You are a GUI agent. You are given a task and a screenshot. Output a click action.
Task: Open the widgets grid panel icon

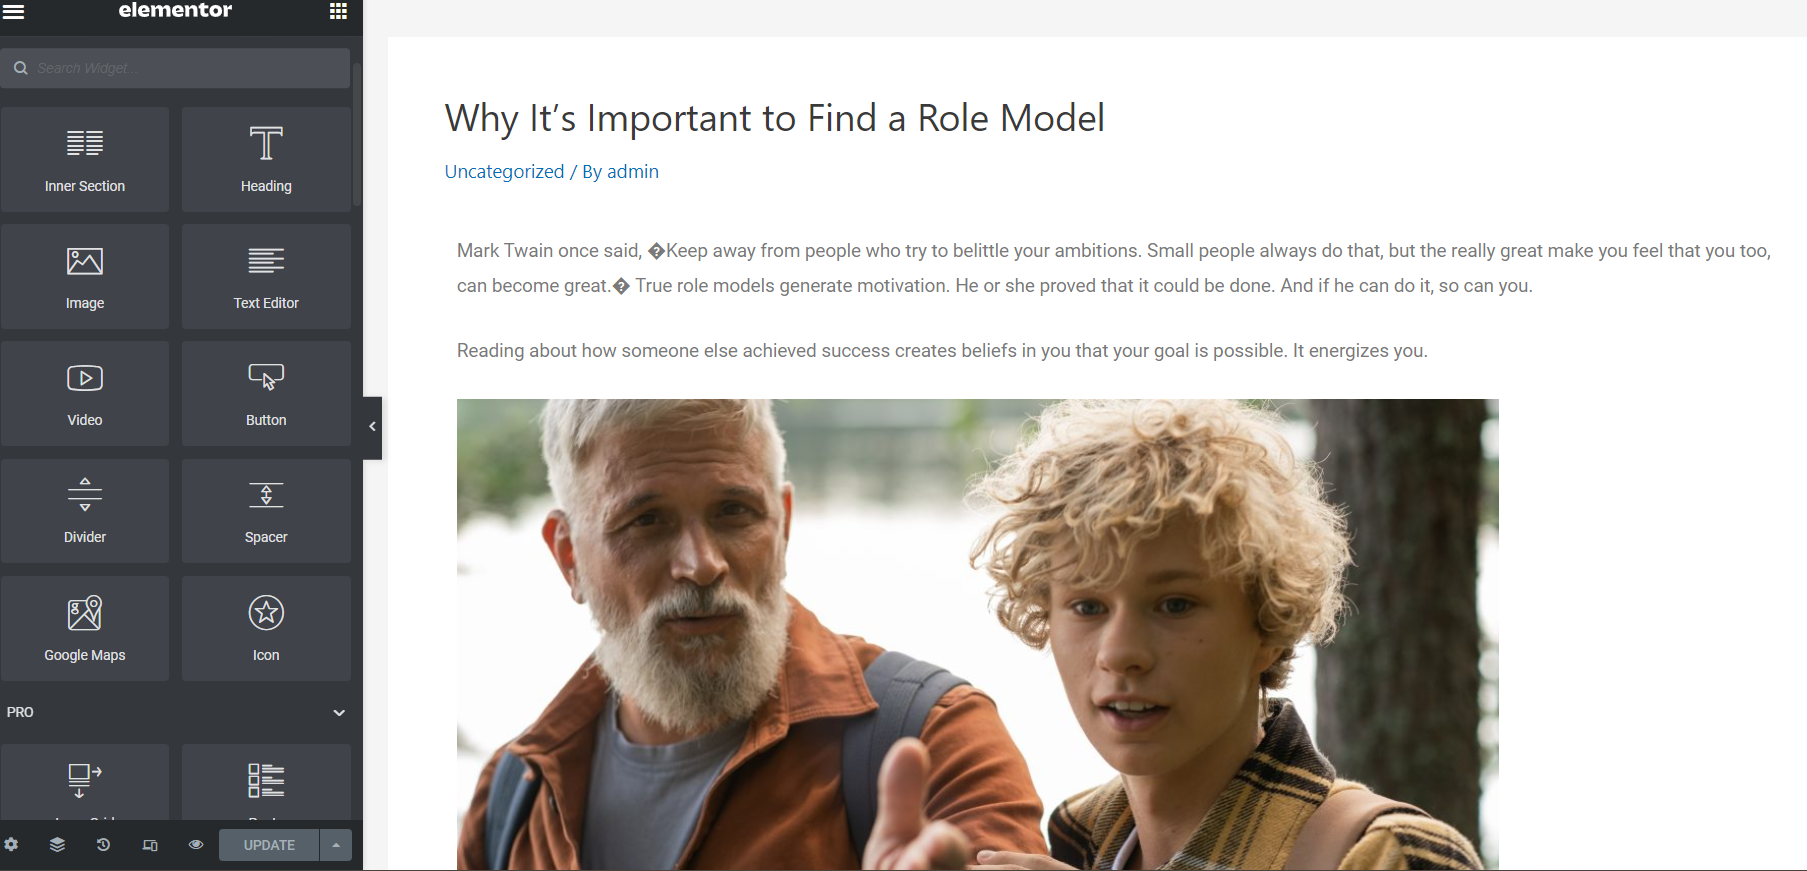click(x=338, y=11)
